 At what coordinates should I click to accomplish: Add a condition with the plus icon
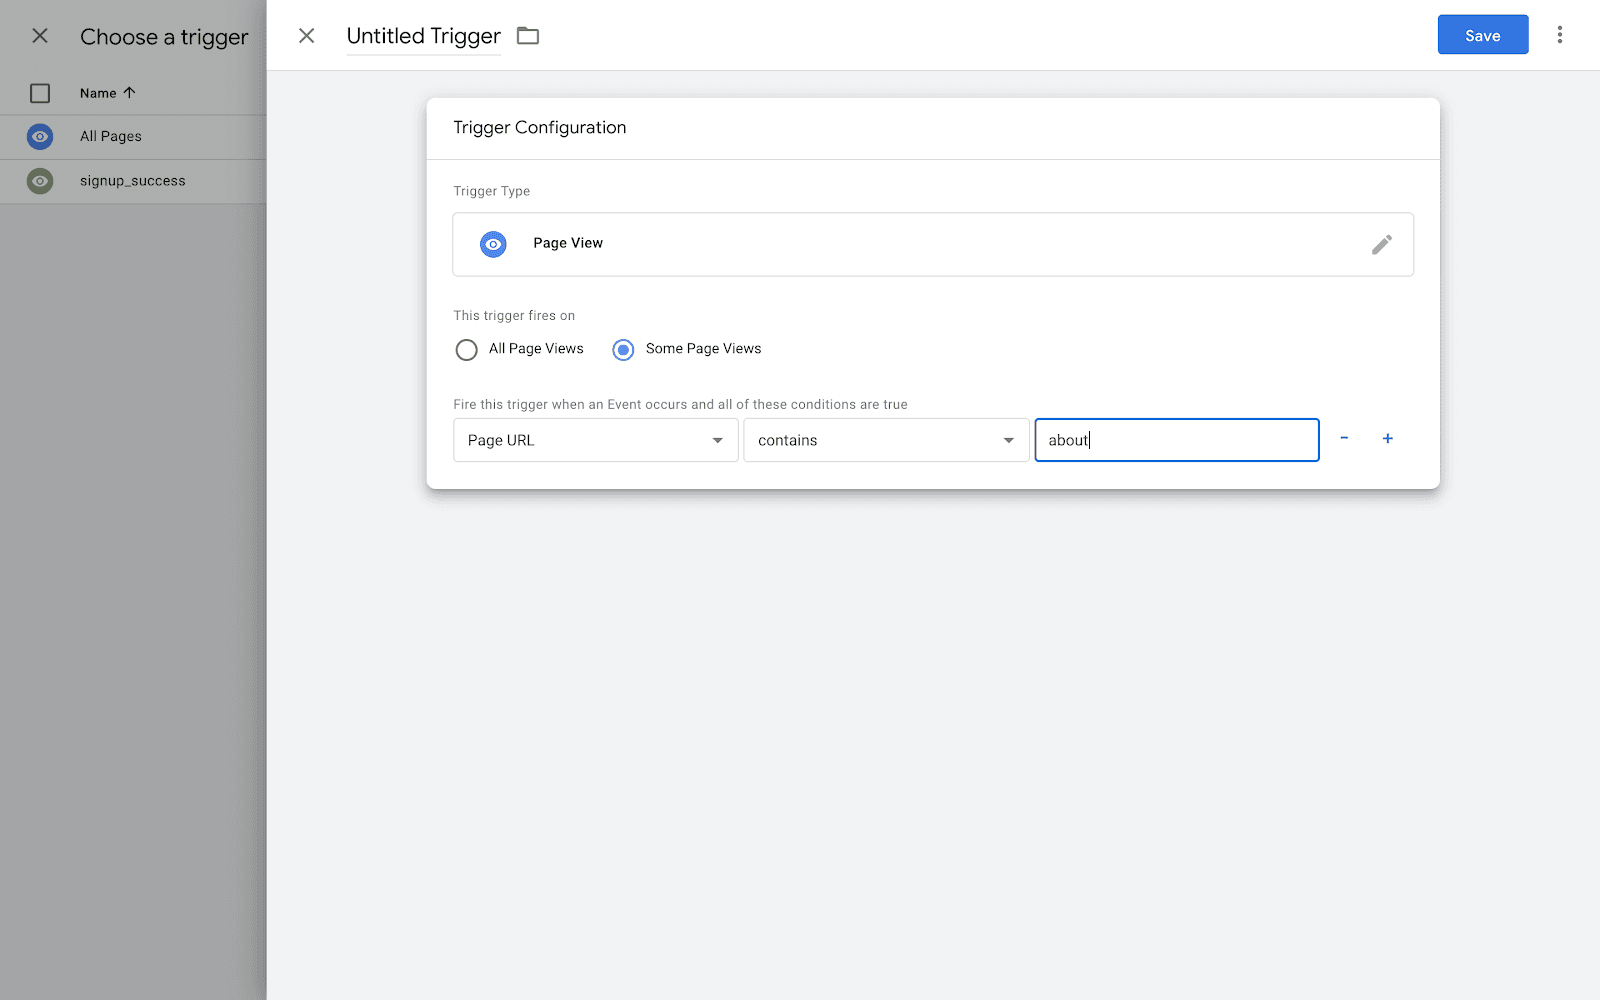(x=1387, y=438)
